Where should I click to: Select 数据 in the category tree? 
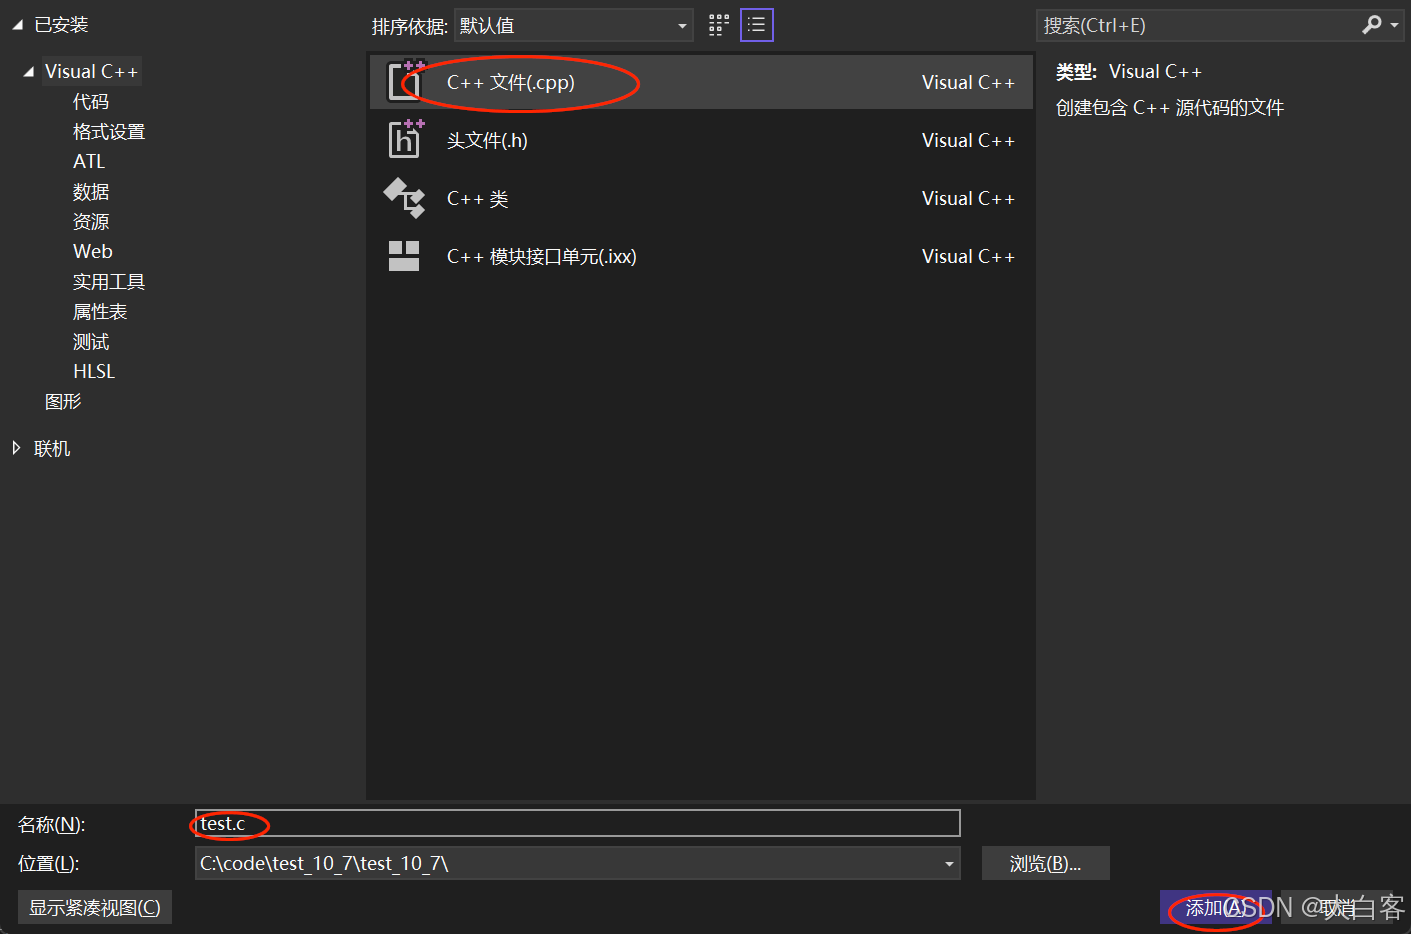[91, 192]
